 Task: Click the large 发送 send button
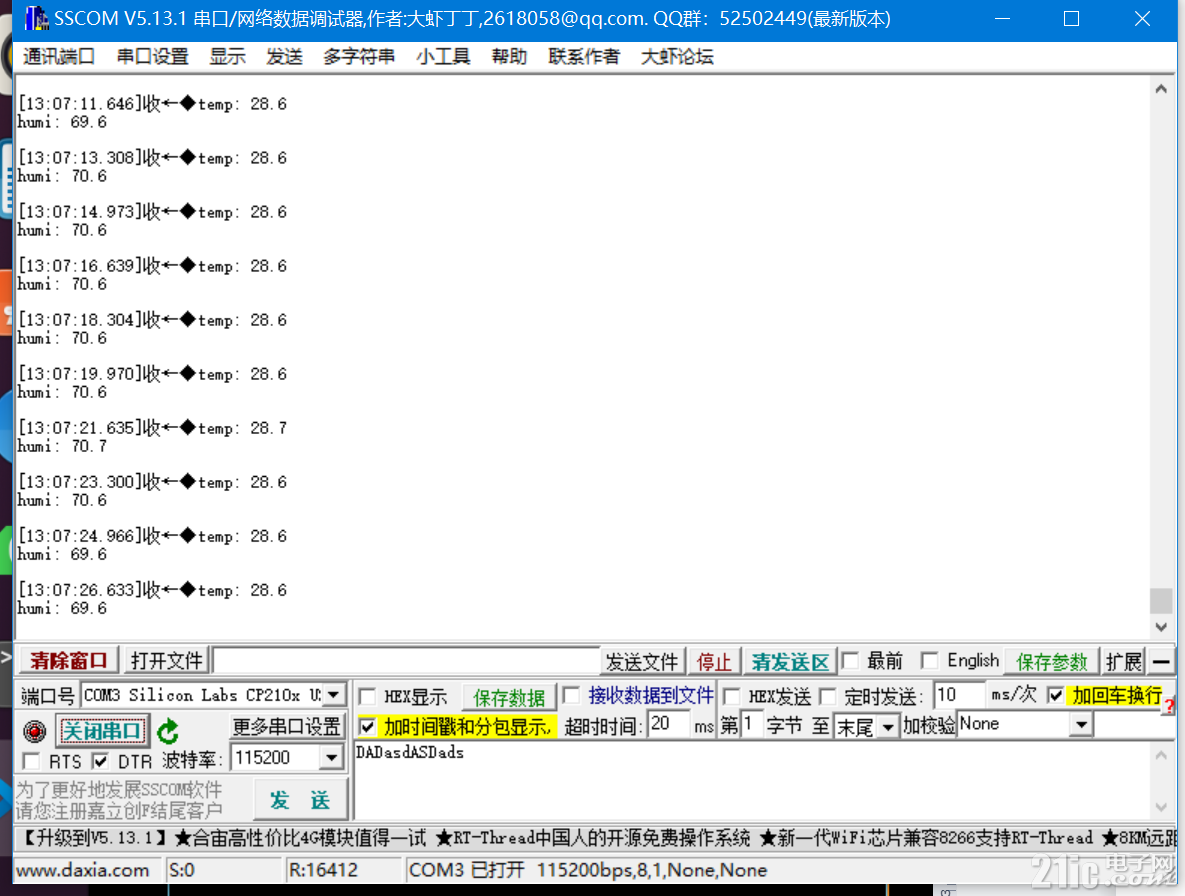(x=300, y=800)
